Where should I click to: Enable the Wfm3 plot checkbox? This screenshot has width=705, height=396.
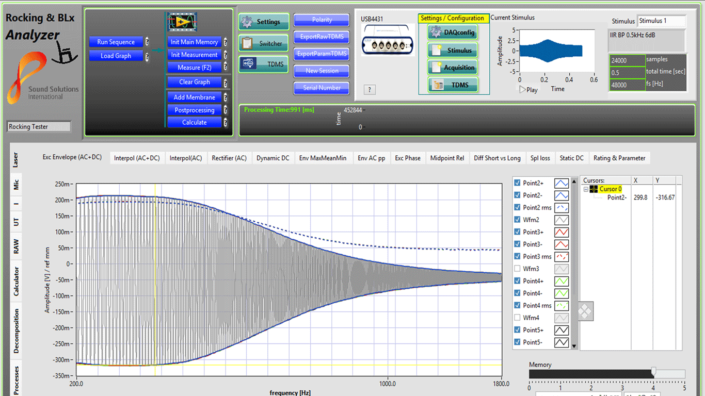pyautogui.click(x=517, y=269)
